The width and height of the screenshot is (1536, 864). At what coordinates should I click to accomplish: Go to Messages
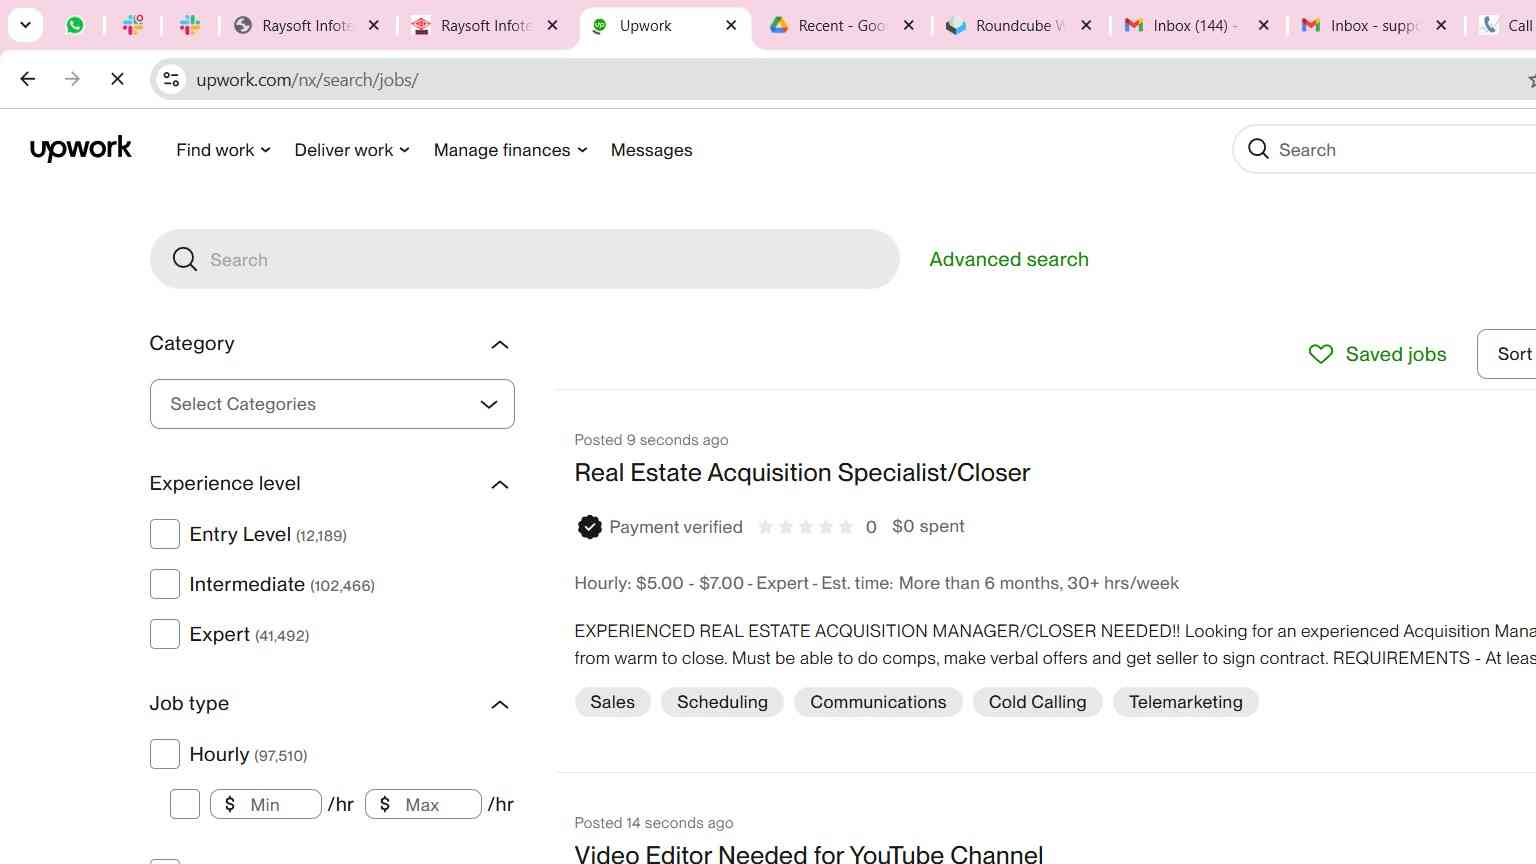click(x=651, y=150)
